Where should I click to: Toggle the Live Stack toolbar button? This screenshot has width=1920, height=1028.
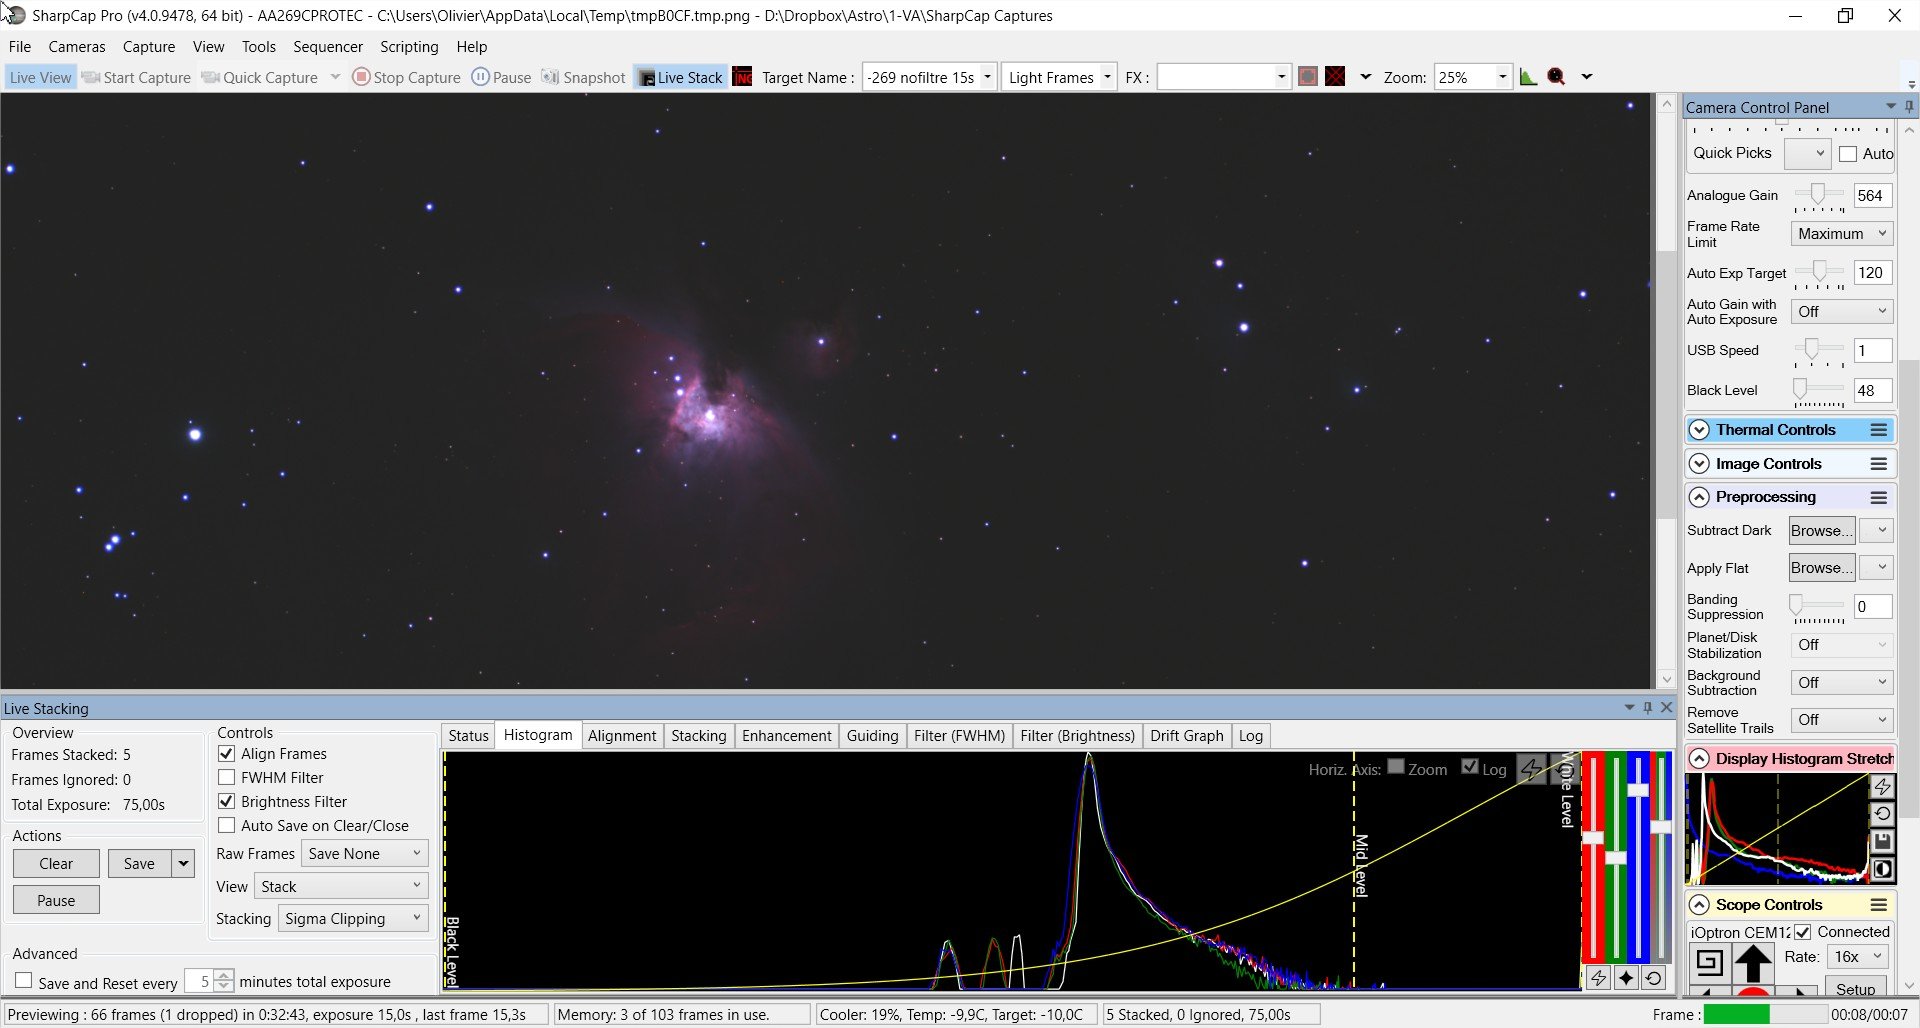[x=680, y=77]
